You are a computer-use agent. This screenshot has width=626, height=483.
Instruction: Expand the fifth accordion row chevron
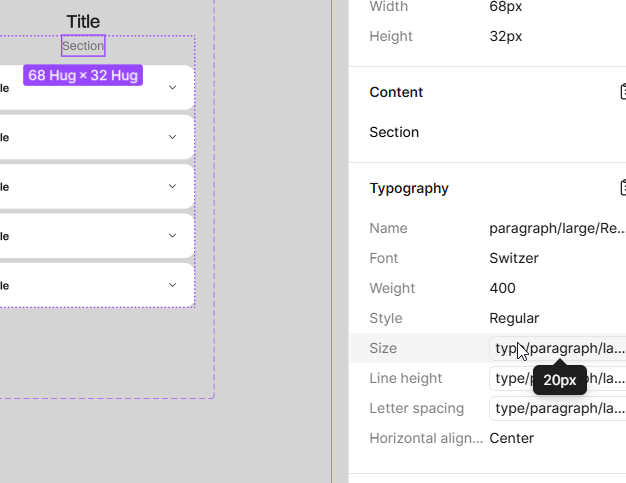tap(172, 285)
